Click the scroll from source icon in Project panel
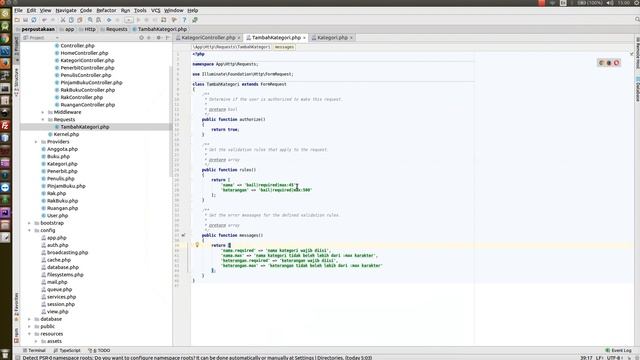 click(142, 38)
